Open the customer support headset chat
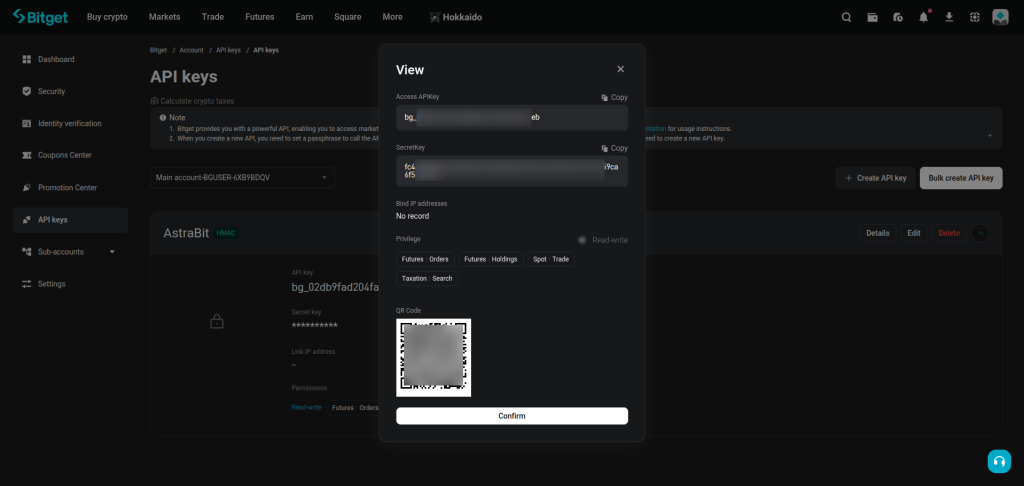Viewport: 1024px width, 486px height. (x=999, y=461)
